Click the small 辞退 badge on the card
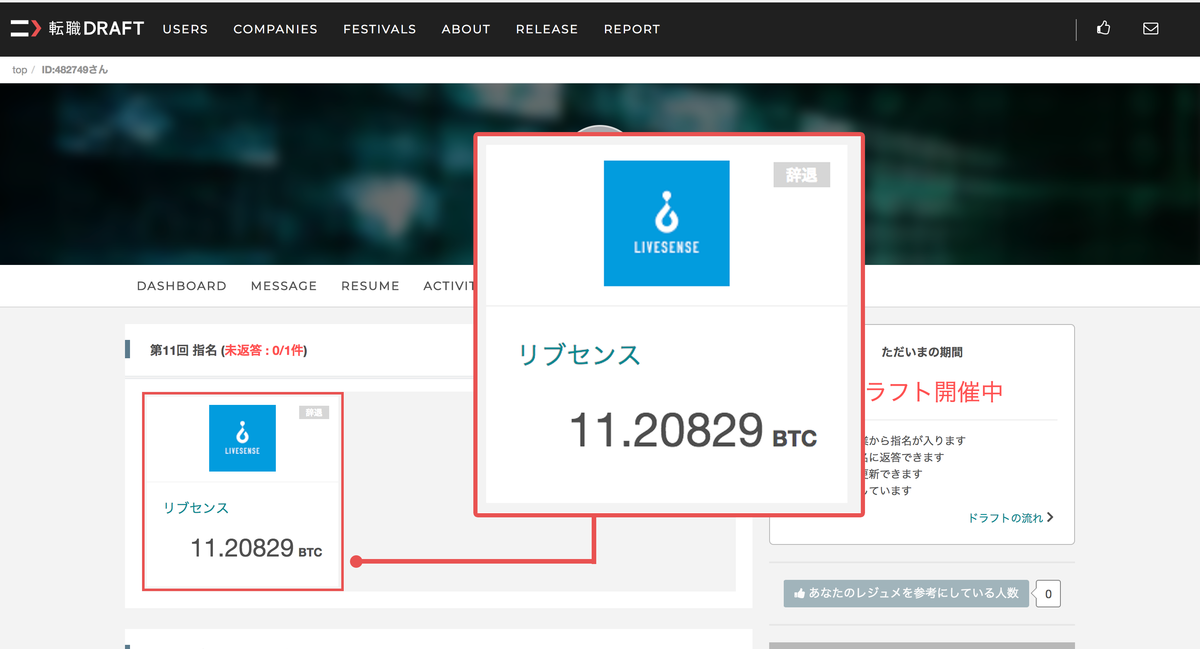Image resolution: width=1200 pixels, height=649 pixels. pyautogui.click(x=314, y=412)
